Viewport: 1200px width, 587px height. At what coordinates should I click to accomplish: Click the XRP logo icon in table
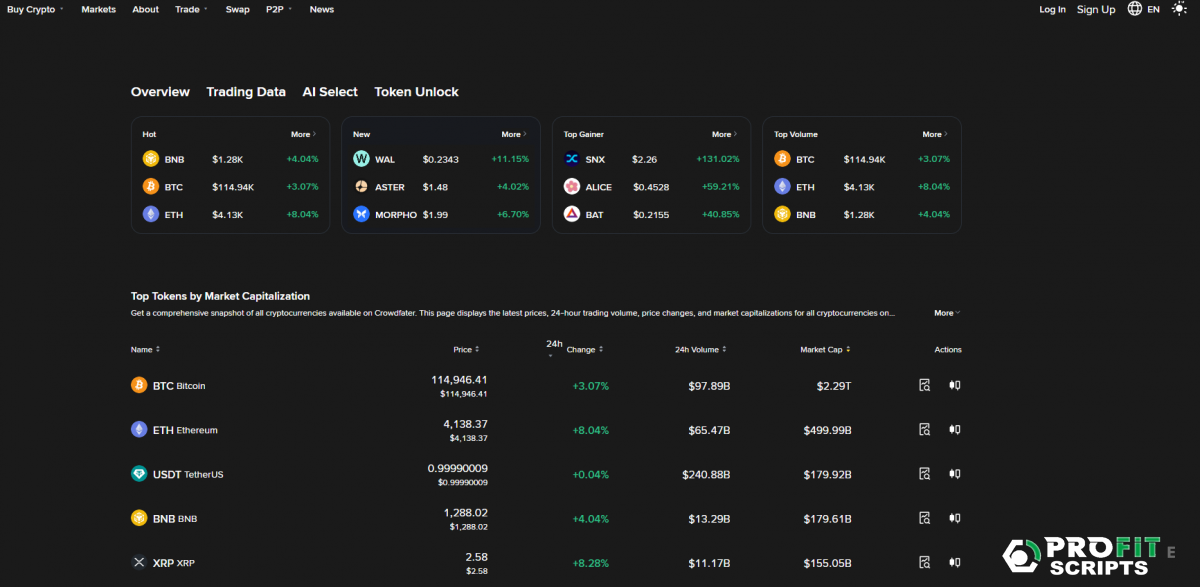click(x=139, y=563)
